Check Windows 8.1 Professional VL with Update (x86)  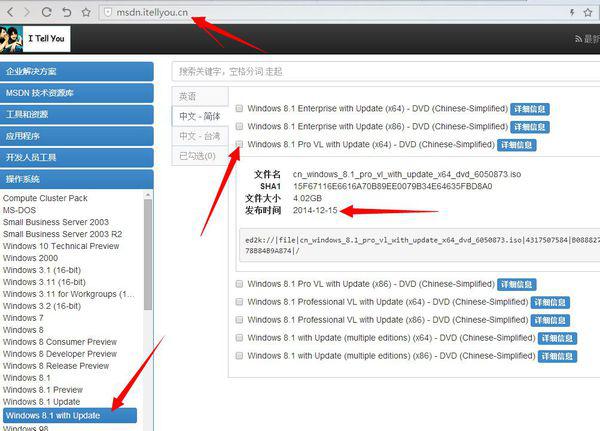point(239,320)
